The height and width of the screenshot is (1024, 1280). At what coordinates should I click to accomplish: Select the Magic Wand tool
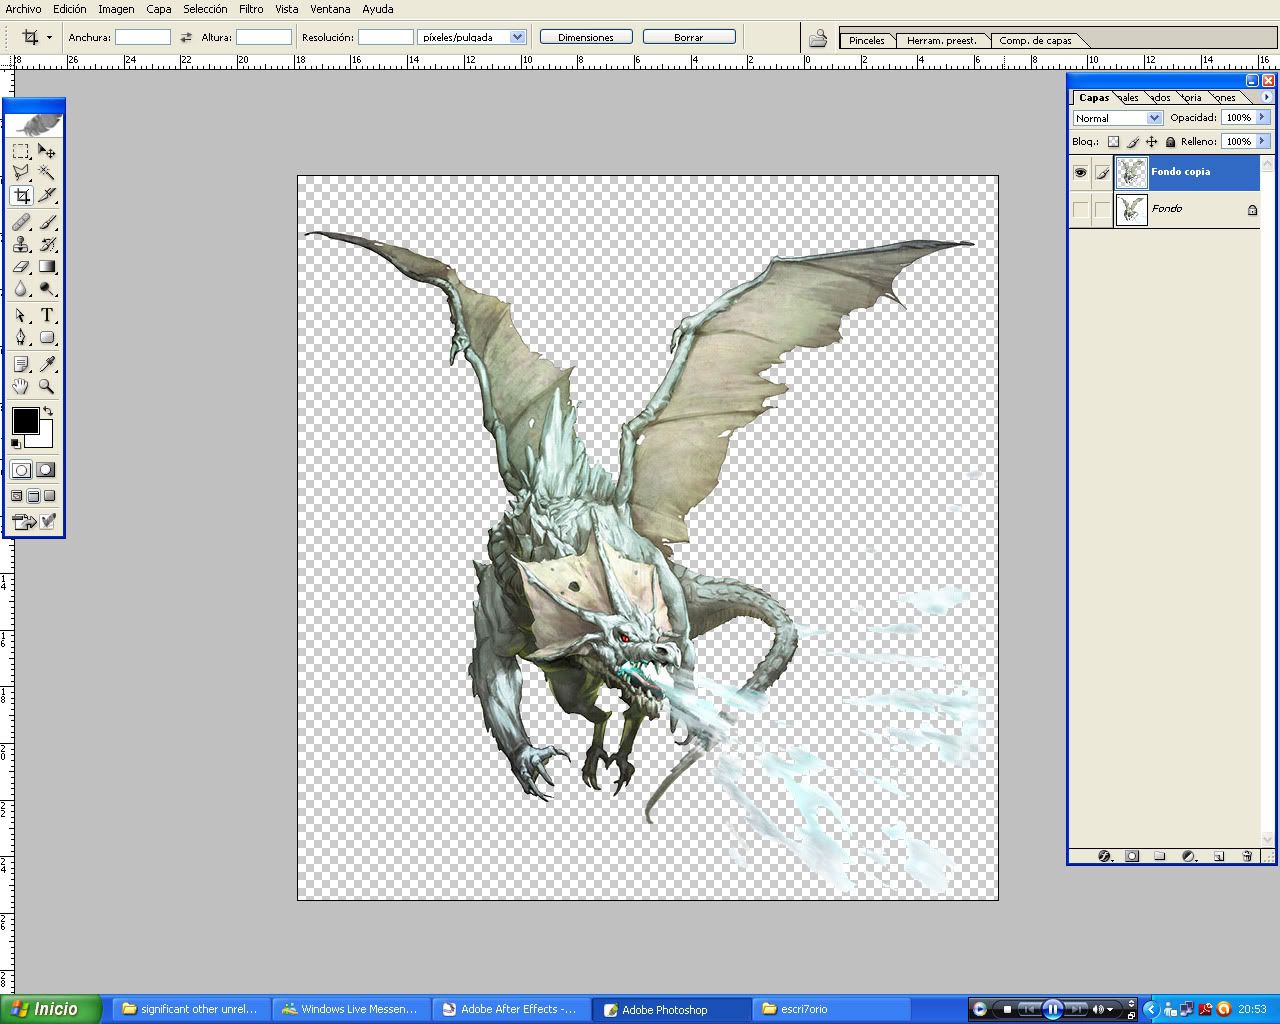pos(47,173)
